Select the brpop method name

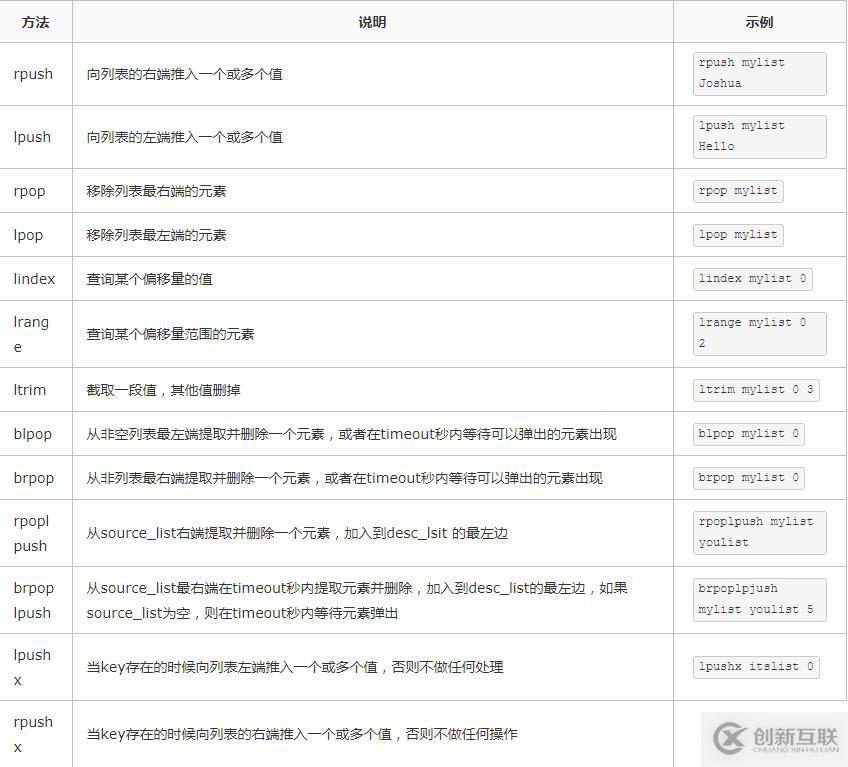pos(34,478)
